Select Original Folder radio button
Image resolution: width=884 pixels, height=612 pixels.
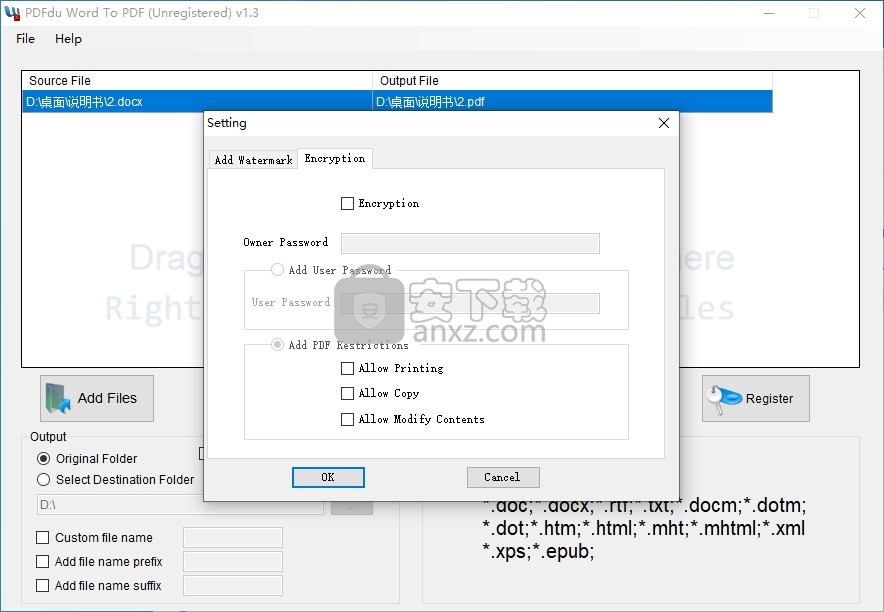[43, 458]
